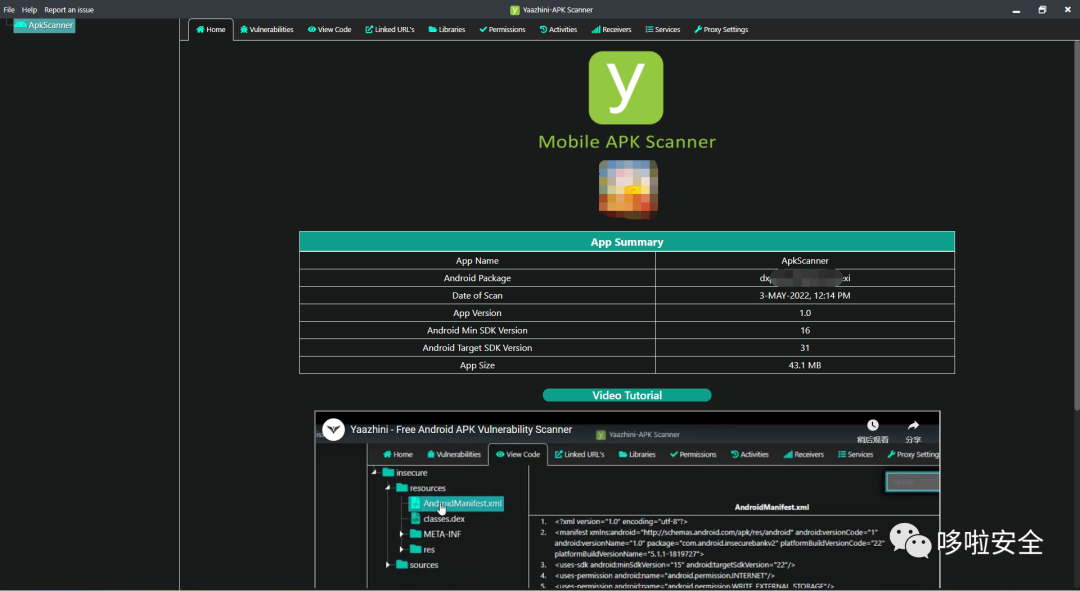Click the Libraries folder icon
Image resolution: width=1080 pixels, height=591 pixels.
[x=433, y=30]
